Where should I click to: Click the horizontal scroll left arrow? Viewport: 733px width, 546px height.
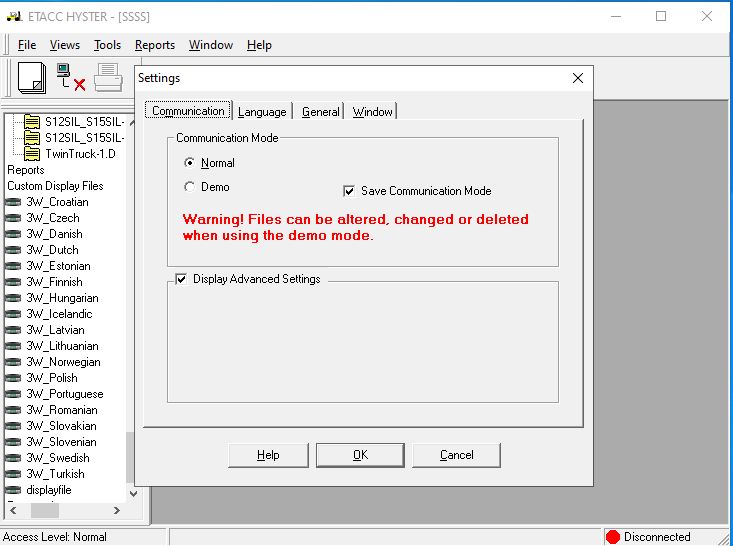pyautogui.click(x=13, y=510)
